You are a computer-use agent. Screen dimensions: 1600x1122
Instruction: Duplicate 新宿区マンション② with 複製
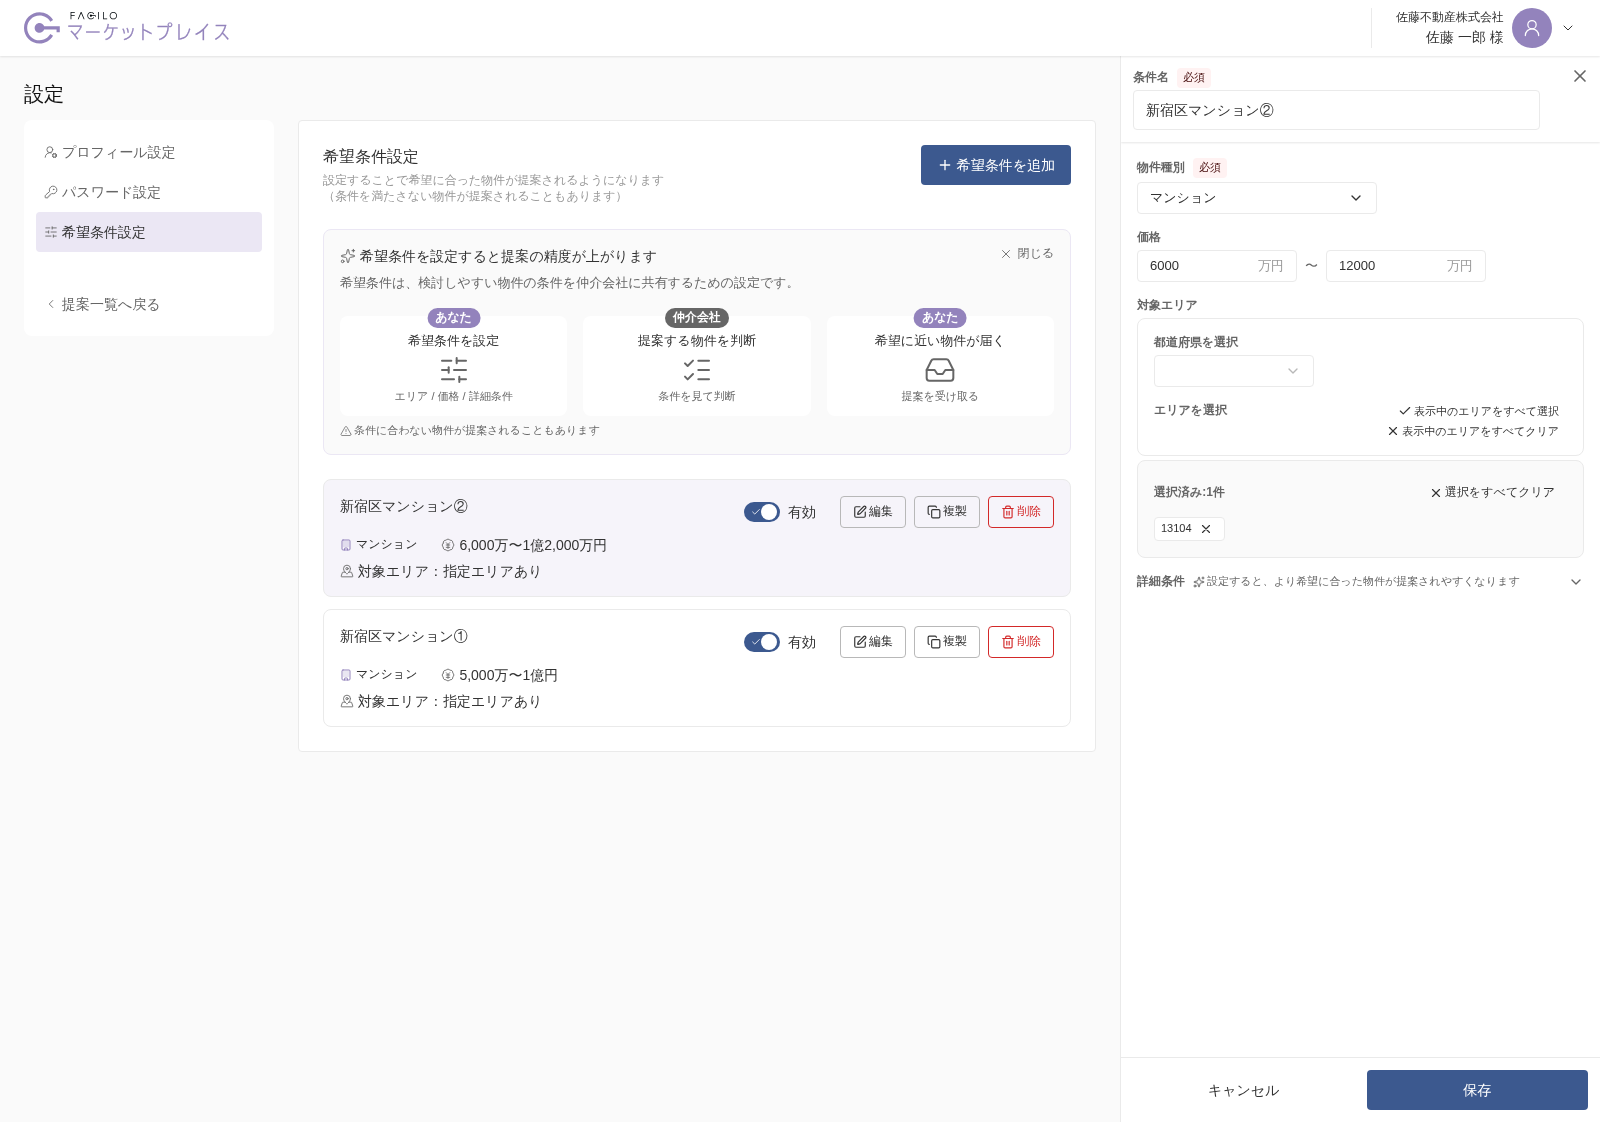[947, 512]
